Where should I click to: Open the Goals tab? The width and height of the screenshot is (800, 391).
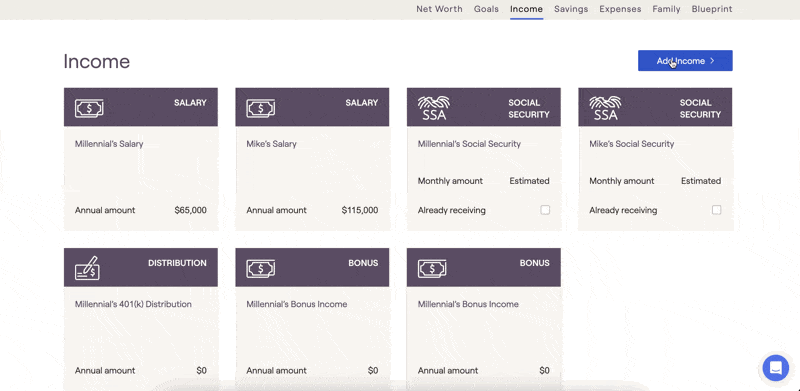tap(486, 9)
